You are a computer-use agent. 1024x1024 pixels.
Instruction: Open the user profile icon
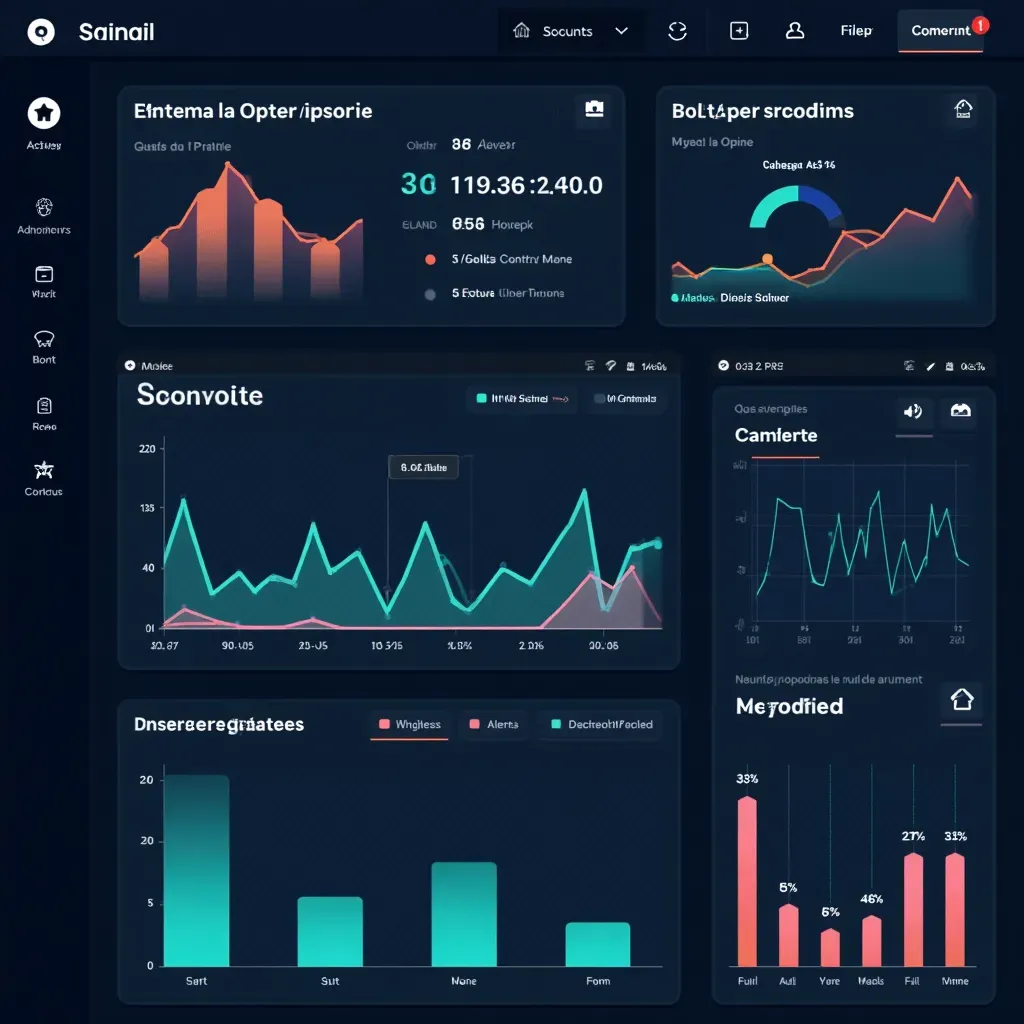pos(795,31)
